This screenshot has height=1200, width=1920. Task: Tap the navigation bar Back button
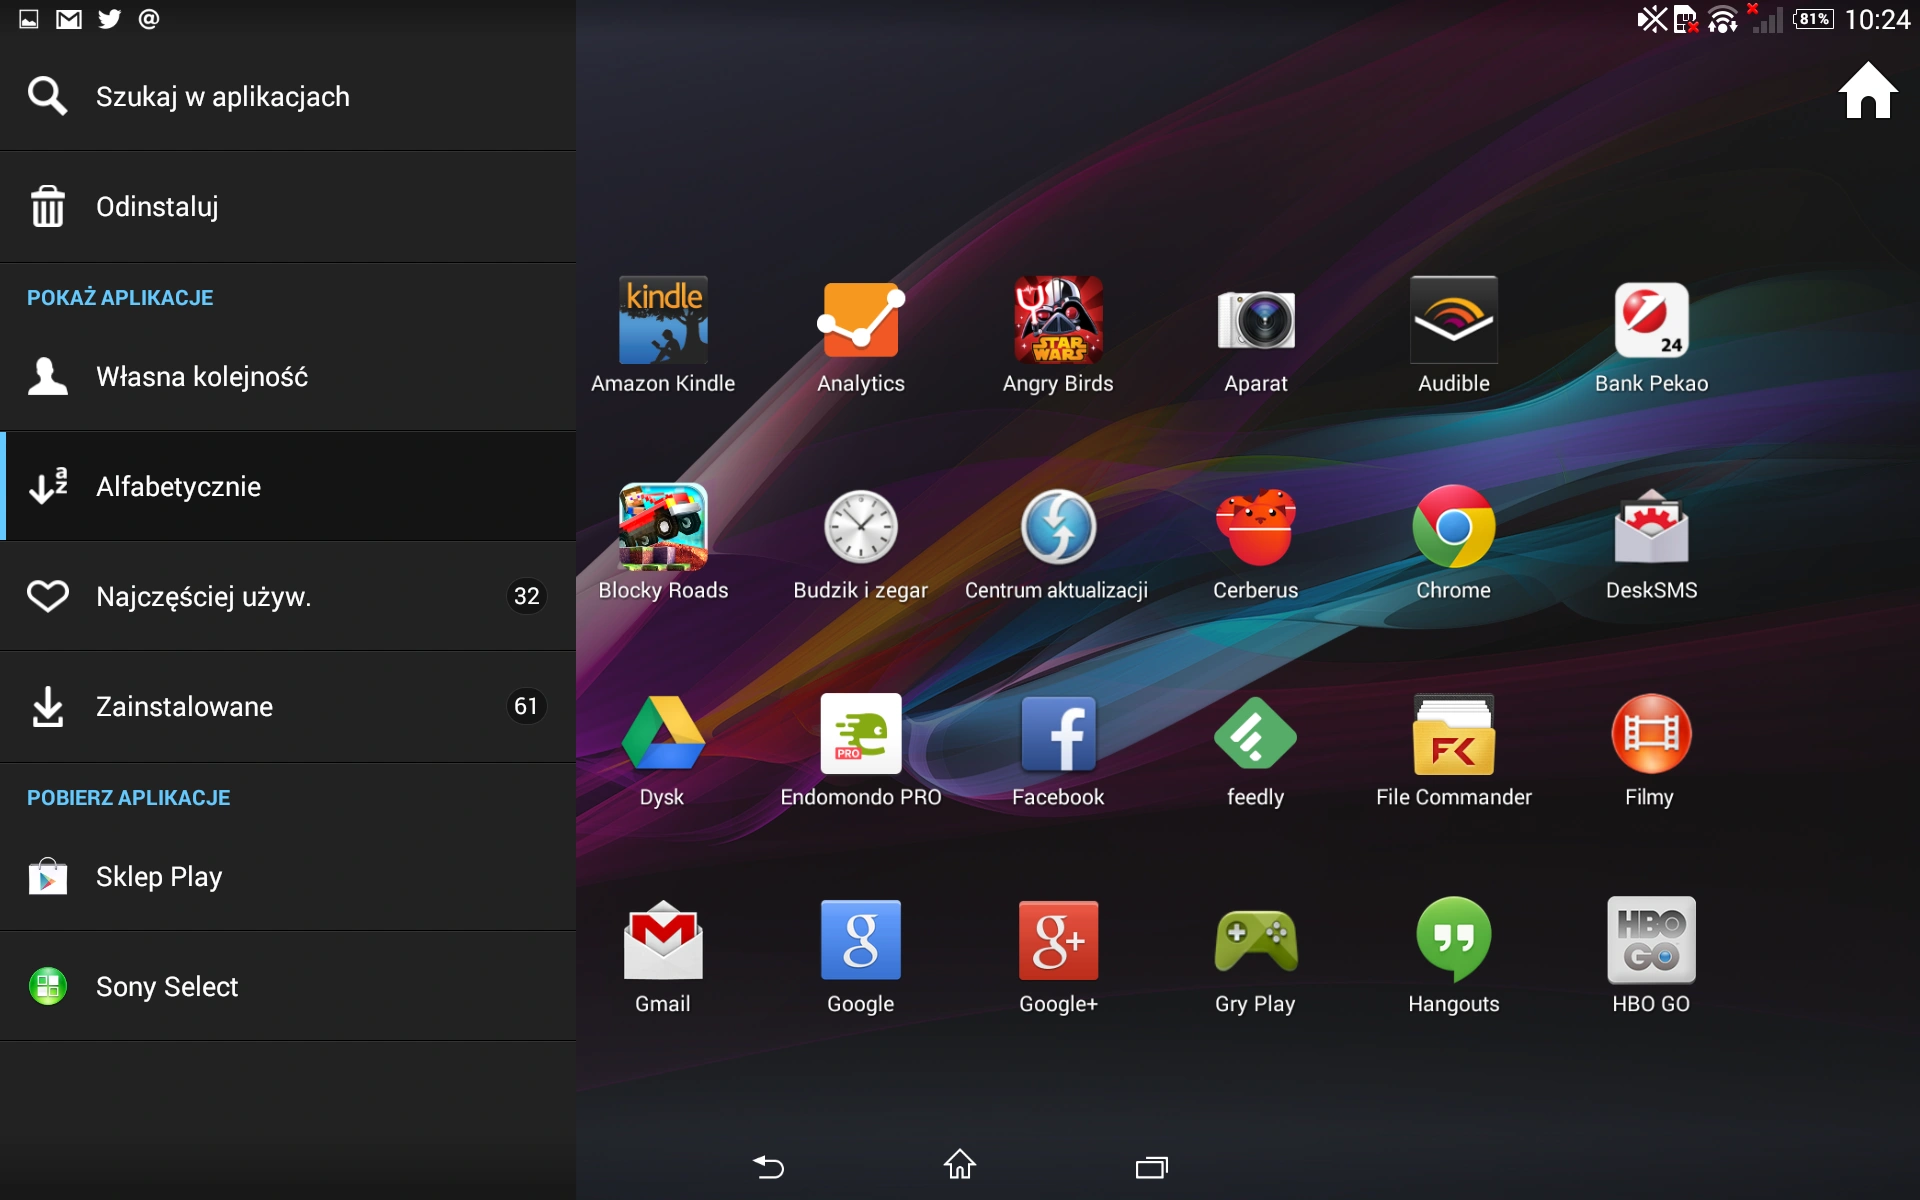[768, 1166]
